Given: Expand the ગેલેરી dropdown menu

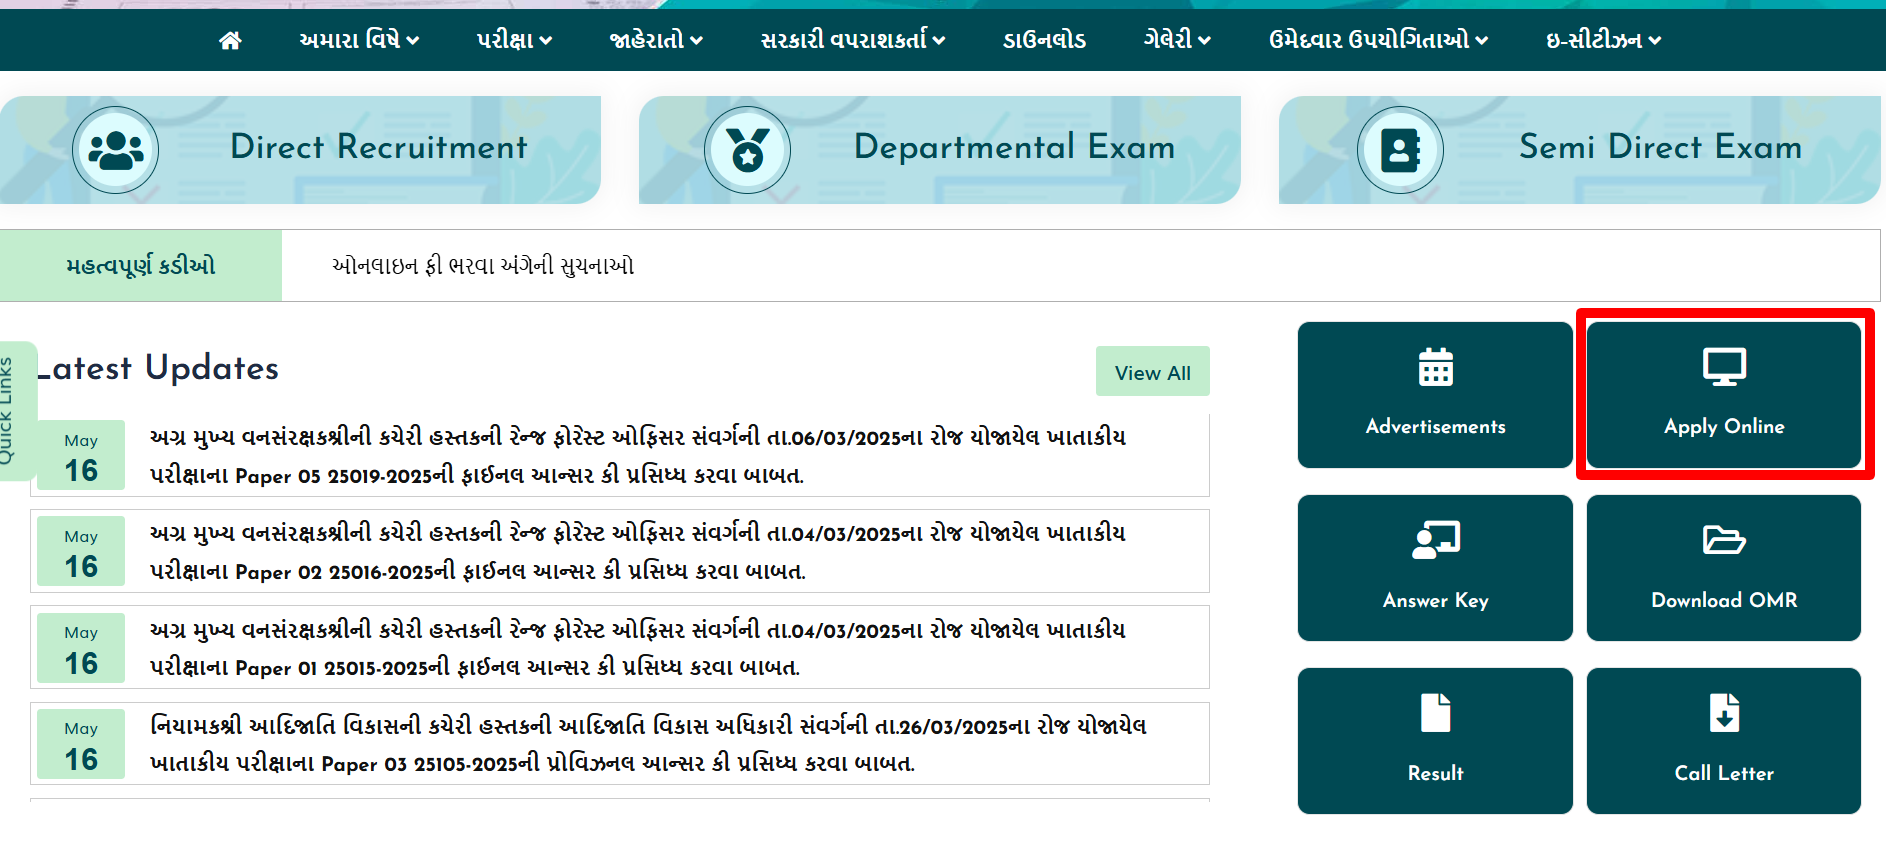Looking at the screenshot, I should [1177, 40].
